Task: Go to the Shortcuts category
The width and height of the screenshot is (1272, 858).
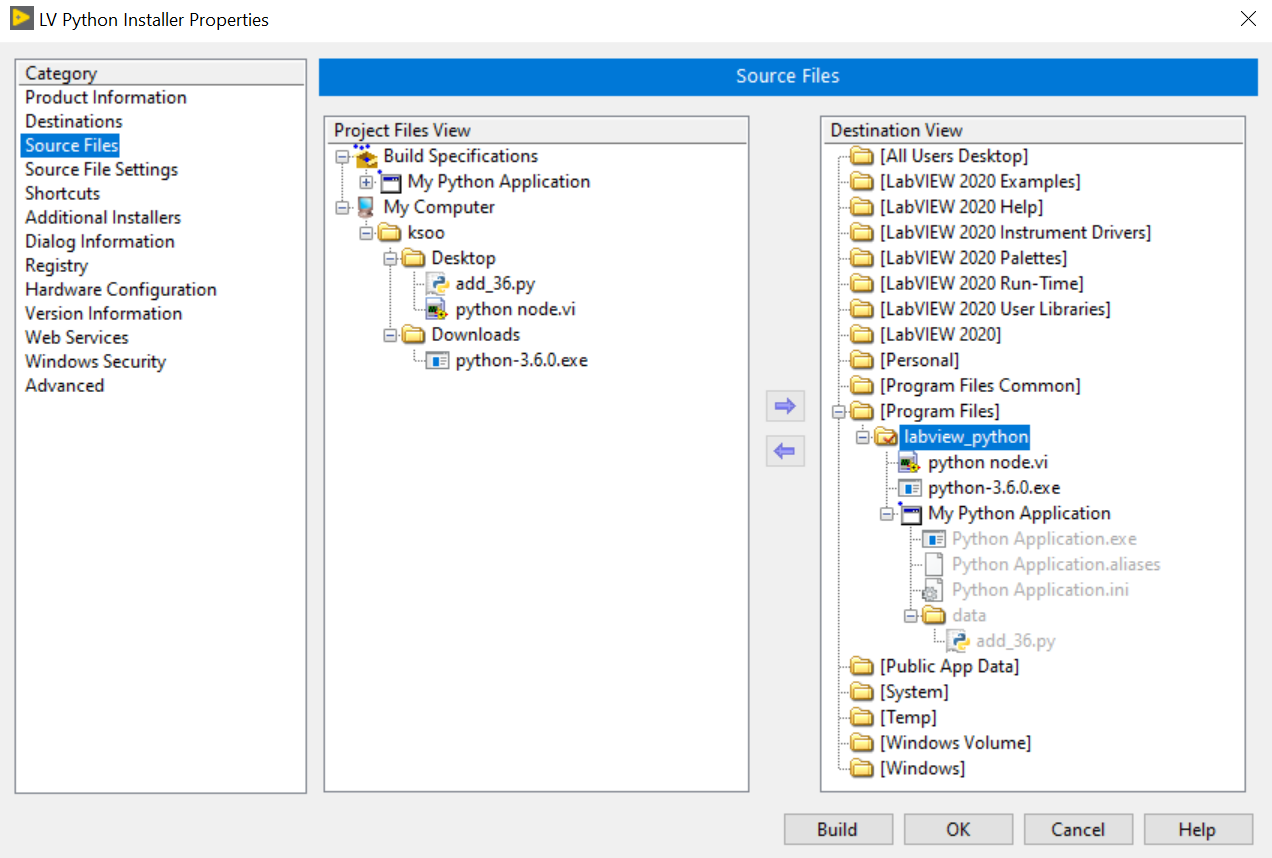Action: tap(63, 193)
